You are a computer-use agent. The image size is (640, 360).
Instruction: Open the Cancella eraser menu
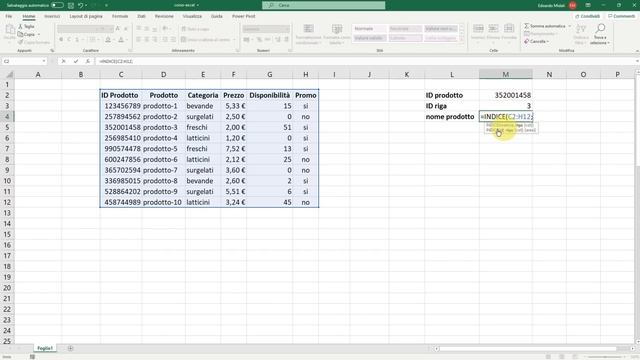click(536, 41)
